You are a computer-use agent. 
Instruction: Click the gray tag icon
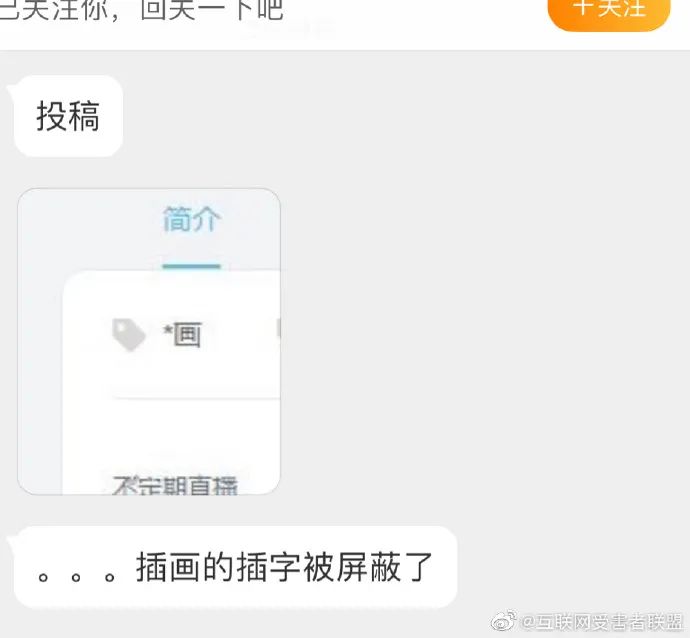click(128, 335)
